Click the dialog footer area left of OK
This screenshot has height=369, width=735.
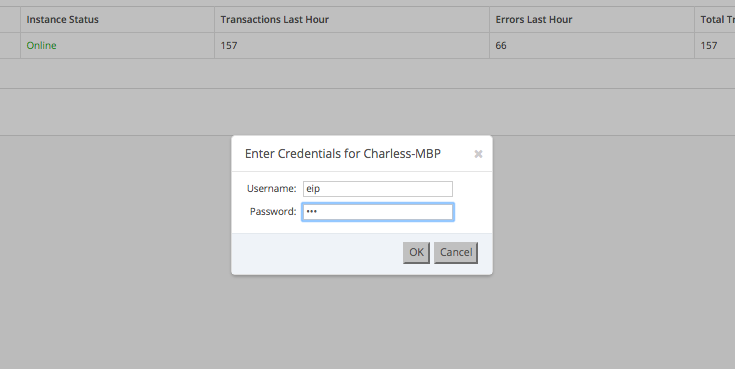click(317, 253)
